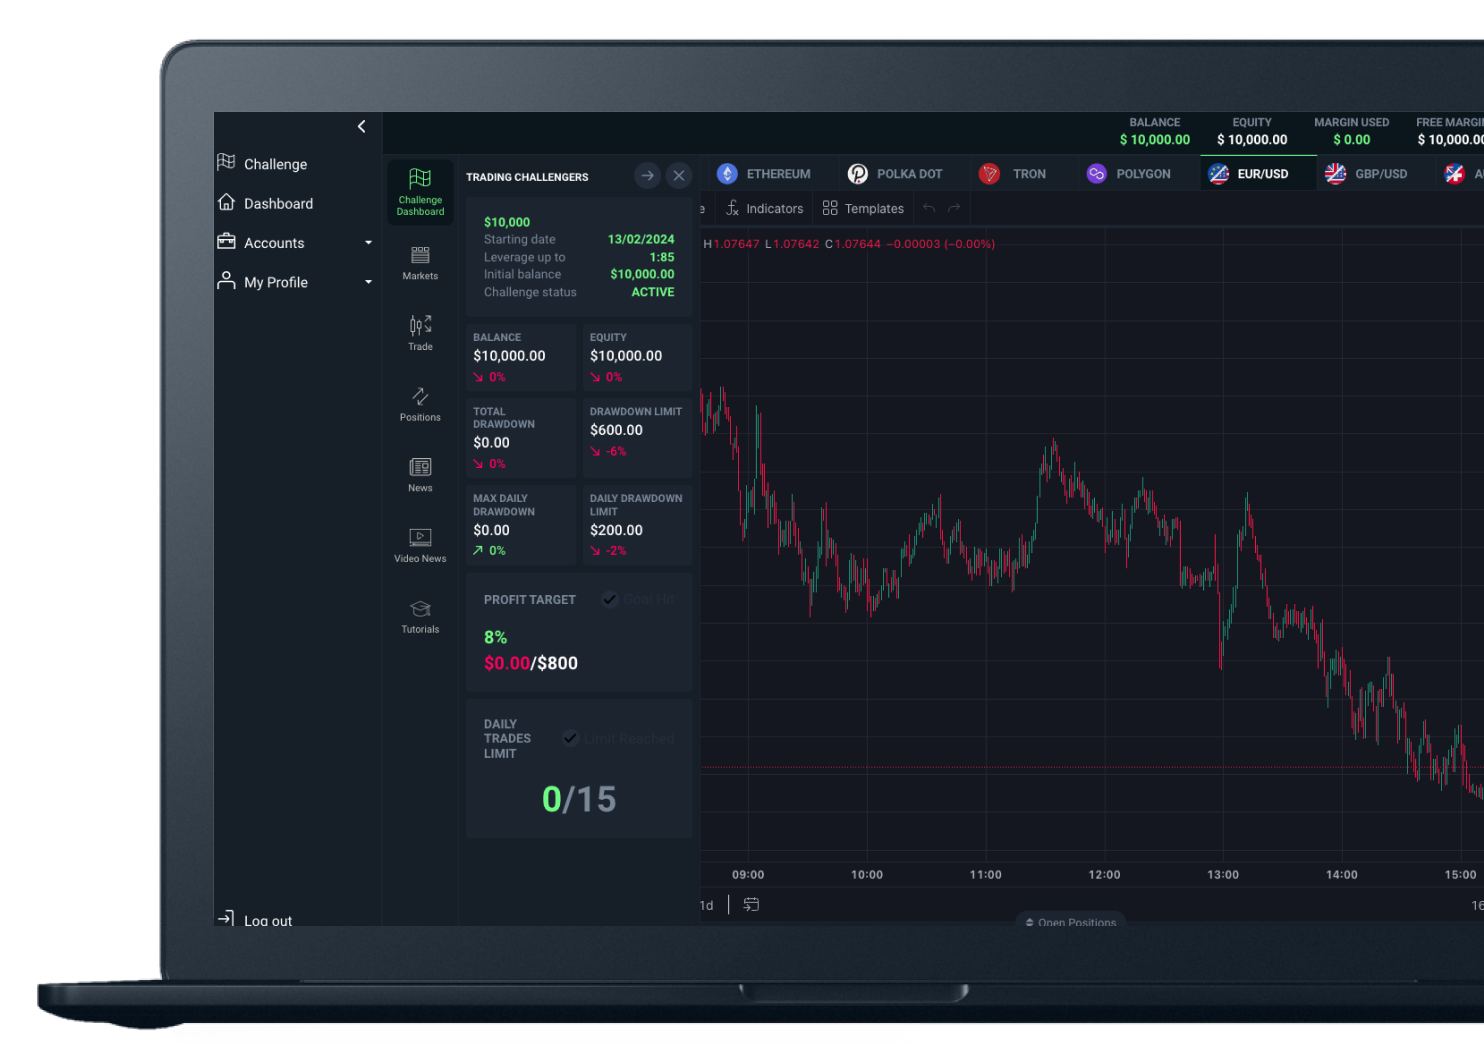
Task: Click the Accounts briefcase icon
Action: 226,241
